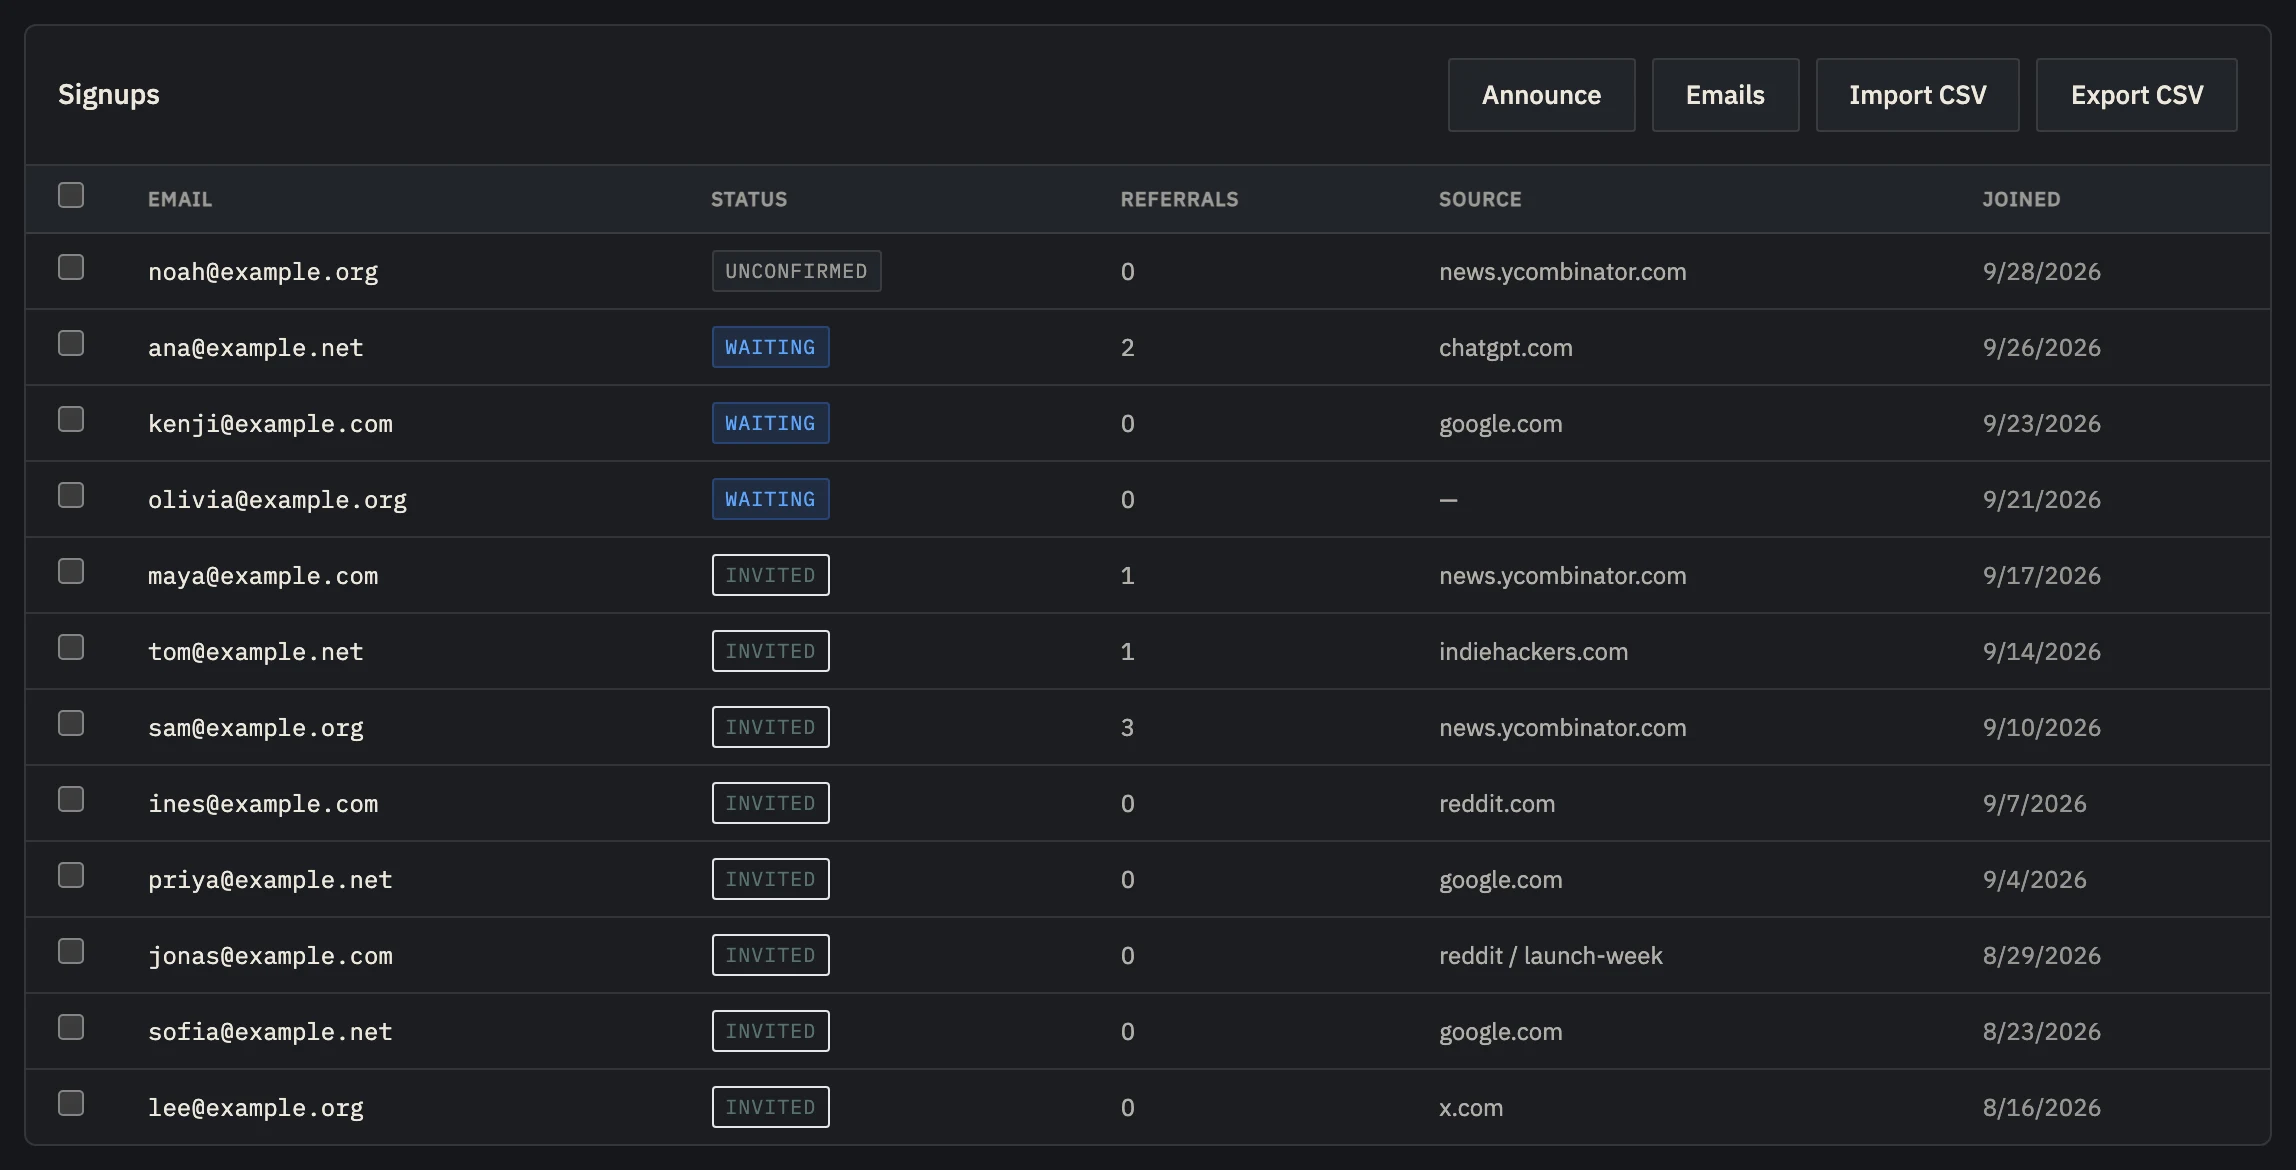This screenshot has width=2296, height=1170.
Task: Click INVITED badge for maya@example.com
Action: point(770,575)
